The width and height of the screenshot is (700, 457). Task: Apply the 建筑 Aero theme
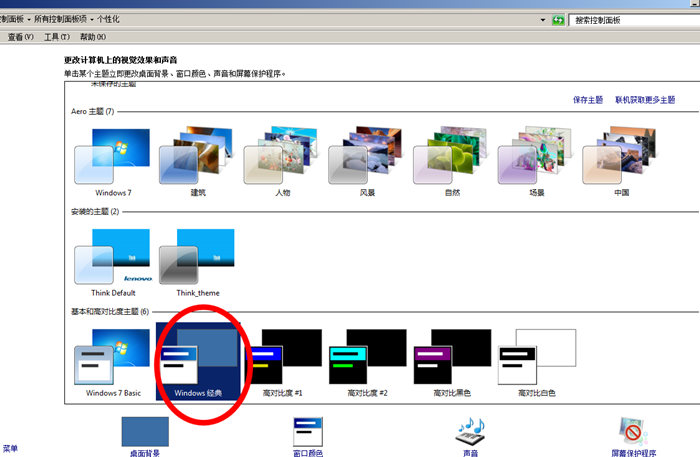click(197, 162)
